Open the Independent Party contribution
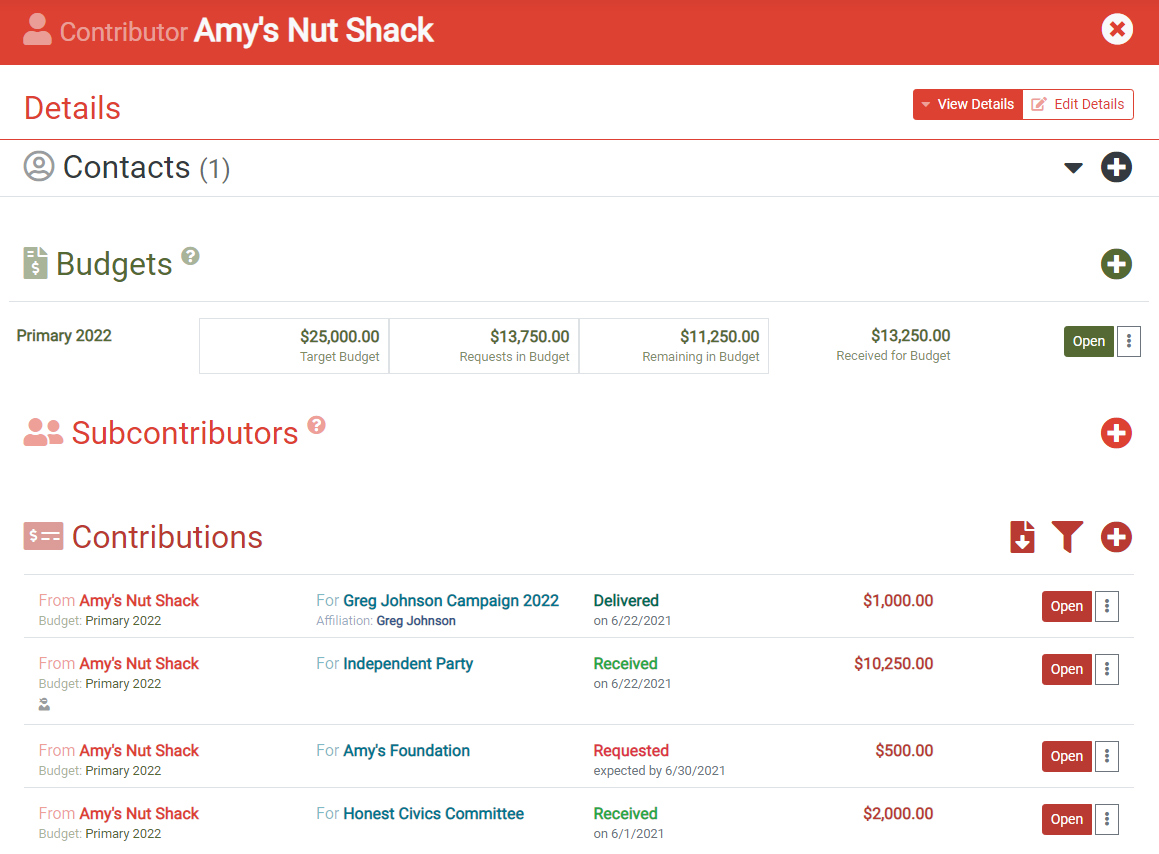This screenshot has height=854, width=1159. pyautogui.click(x=1066, y=669)
